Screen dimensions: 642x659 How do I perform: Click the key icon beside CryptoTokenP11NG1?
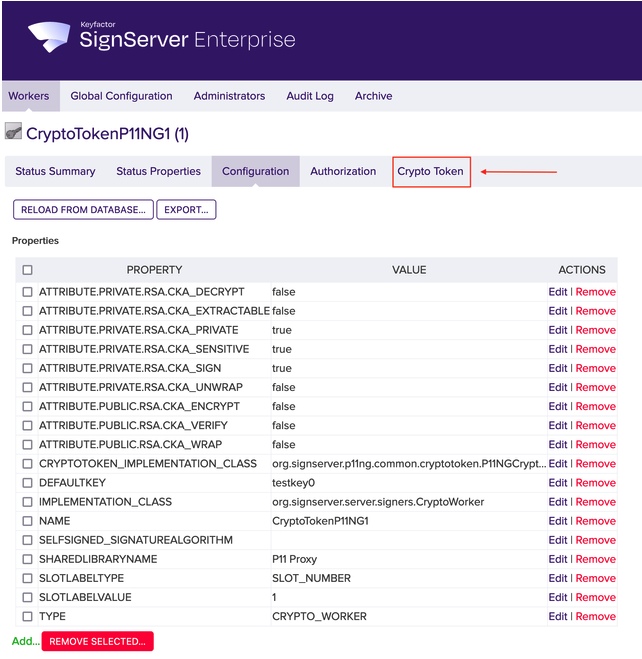click(13, 132)
